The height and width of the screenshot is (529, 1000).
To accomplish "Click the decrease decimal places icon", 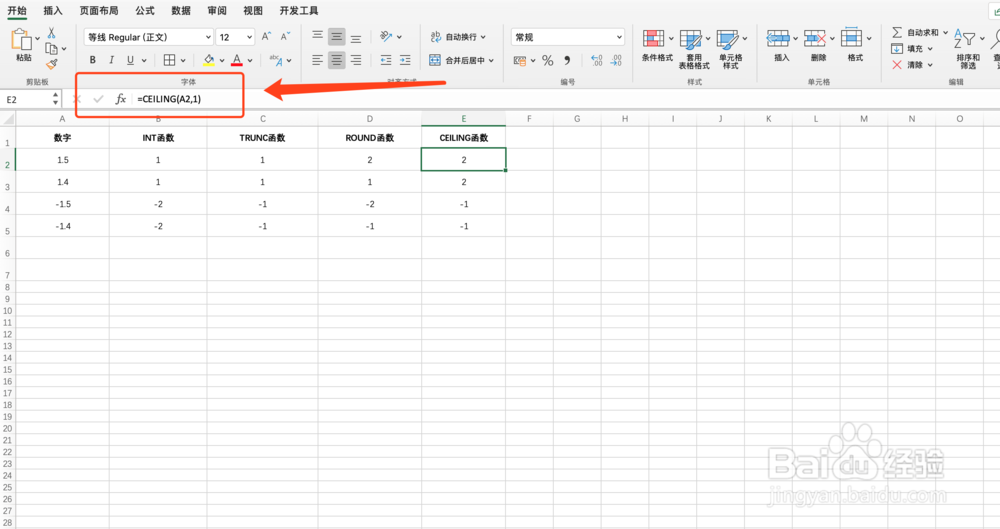I will coord(616,60).
